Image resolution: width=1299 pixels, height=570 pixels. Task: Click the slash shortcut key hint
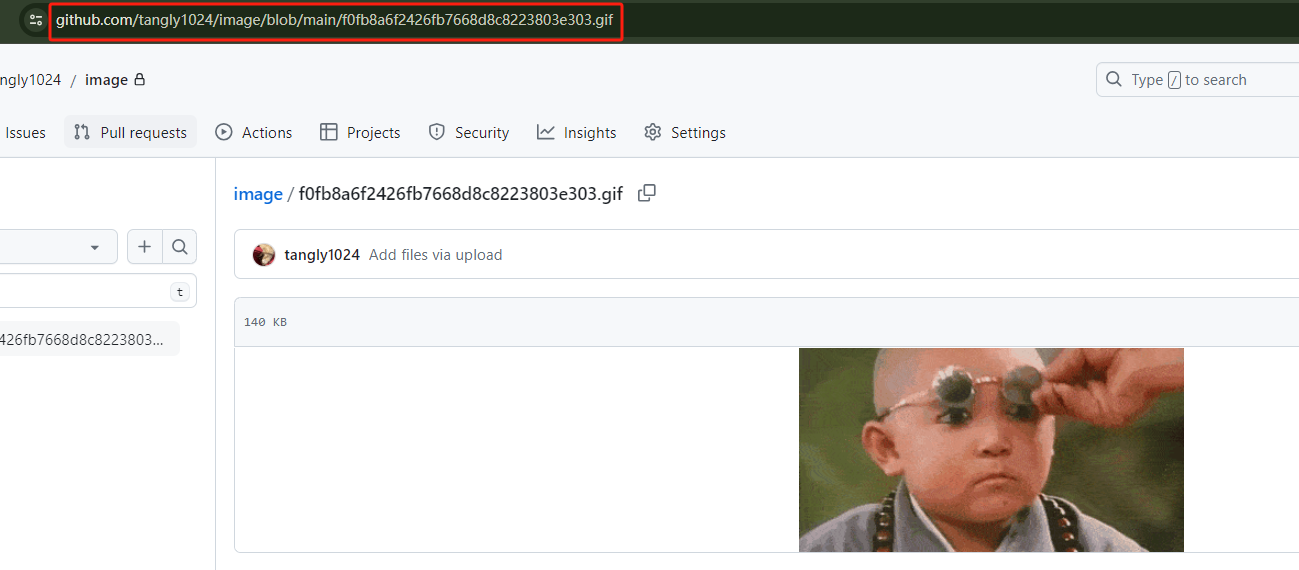pos(1175,80)
